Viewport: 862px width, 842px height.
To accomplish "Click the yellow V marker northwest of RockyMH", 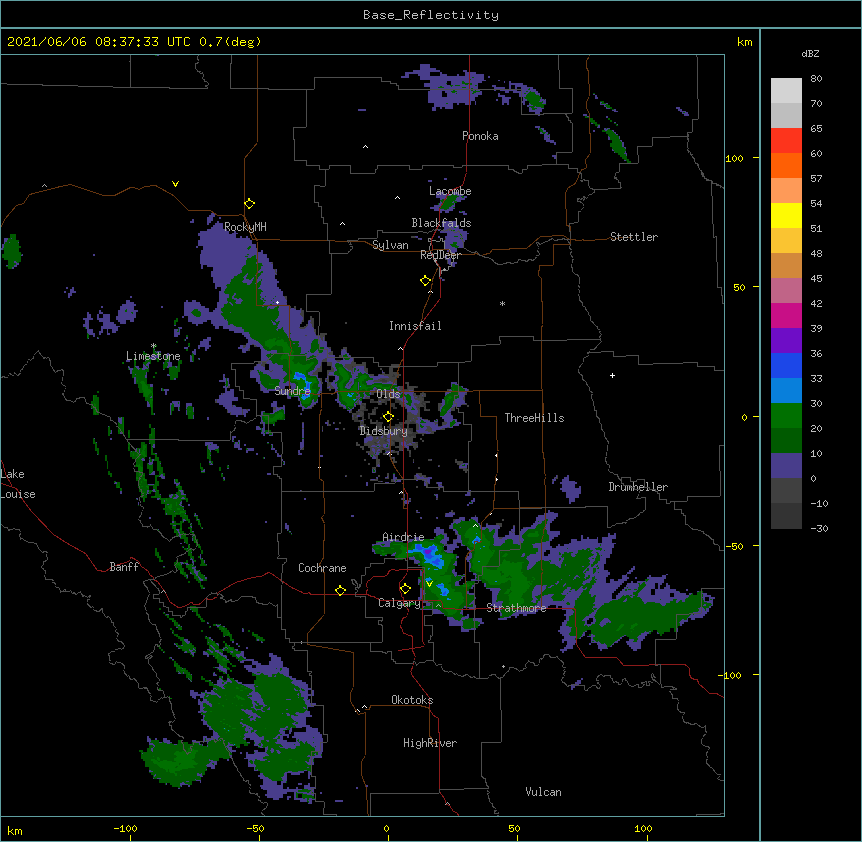I will click(x=175, y=184).
